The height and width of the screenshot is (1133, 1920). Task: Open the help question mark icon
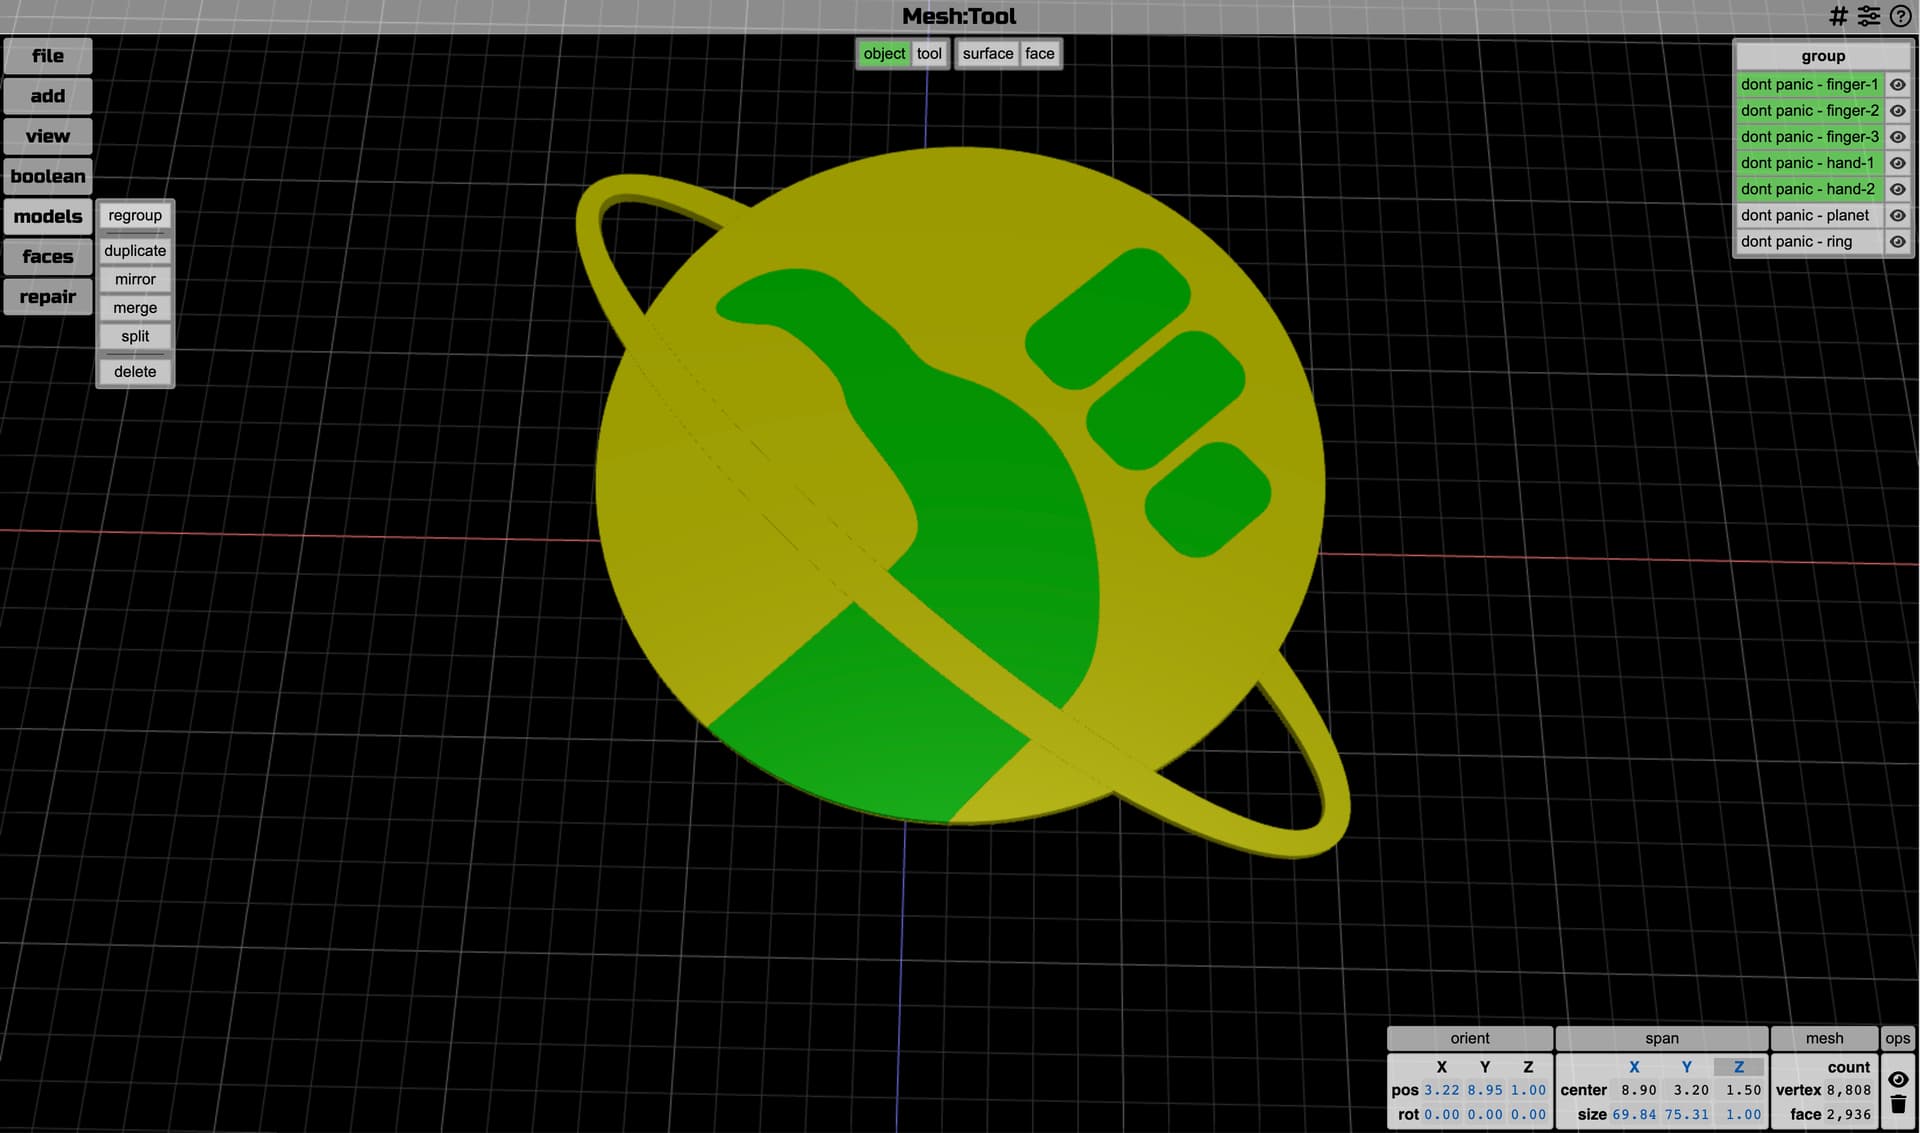click(1900, 16)
